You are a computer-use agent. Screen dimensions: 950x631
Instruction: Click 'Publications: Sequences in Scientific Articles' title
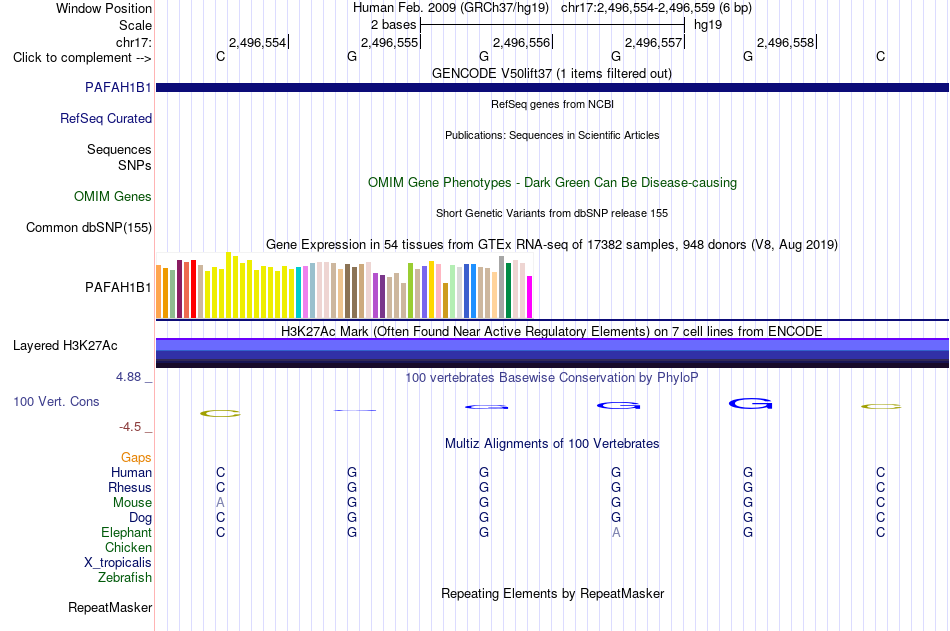(x=552, y=135)
